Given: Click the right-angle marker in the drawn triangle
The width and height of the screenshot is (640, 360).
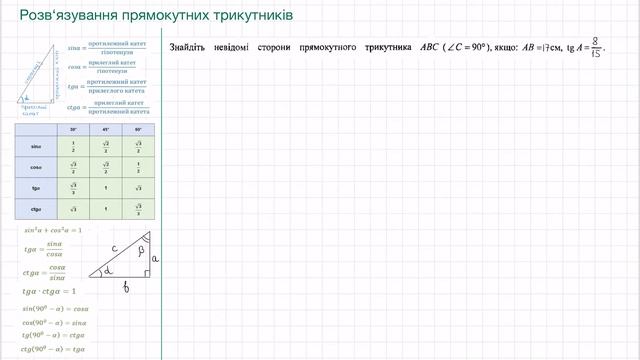Looking at the screenshot, I should (147, 274).
